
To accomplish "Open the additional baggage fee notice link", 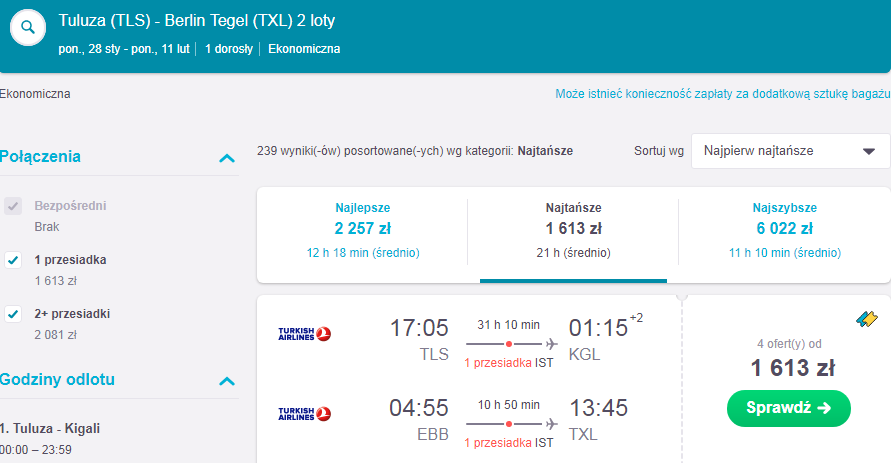I will pyautogui.click(x=723, y=94).
